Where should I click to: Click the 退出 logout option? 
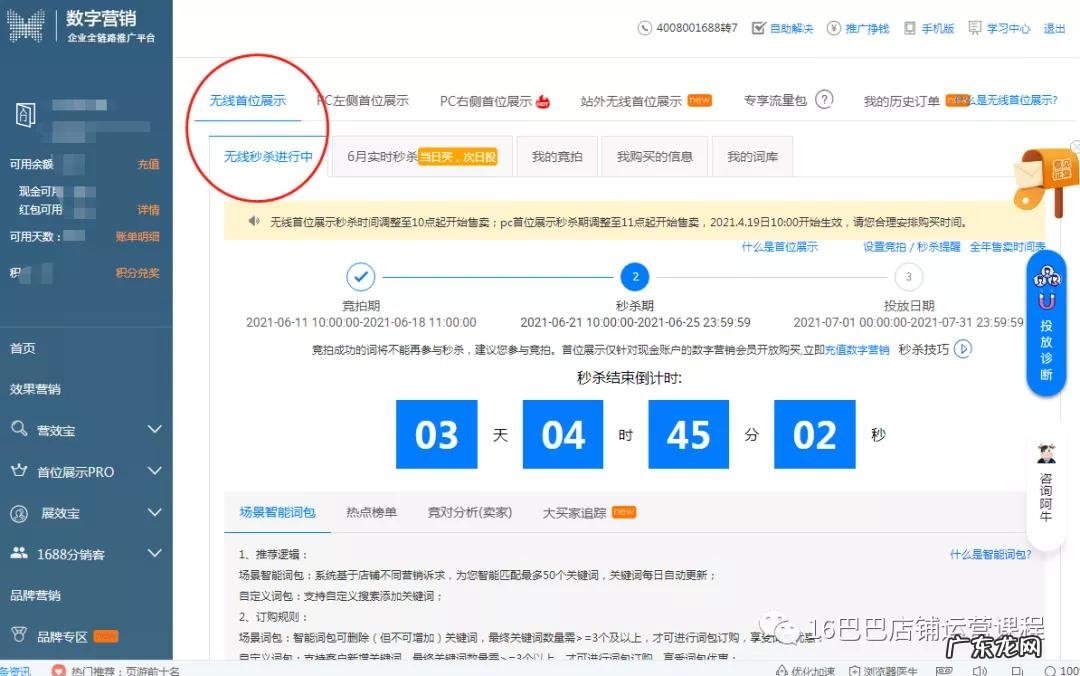coord(1054,28)
